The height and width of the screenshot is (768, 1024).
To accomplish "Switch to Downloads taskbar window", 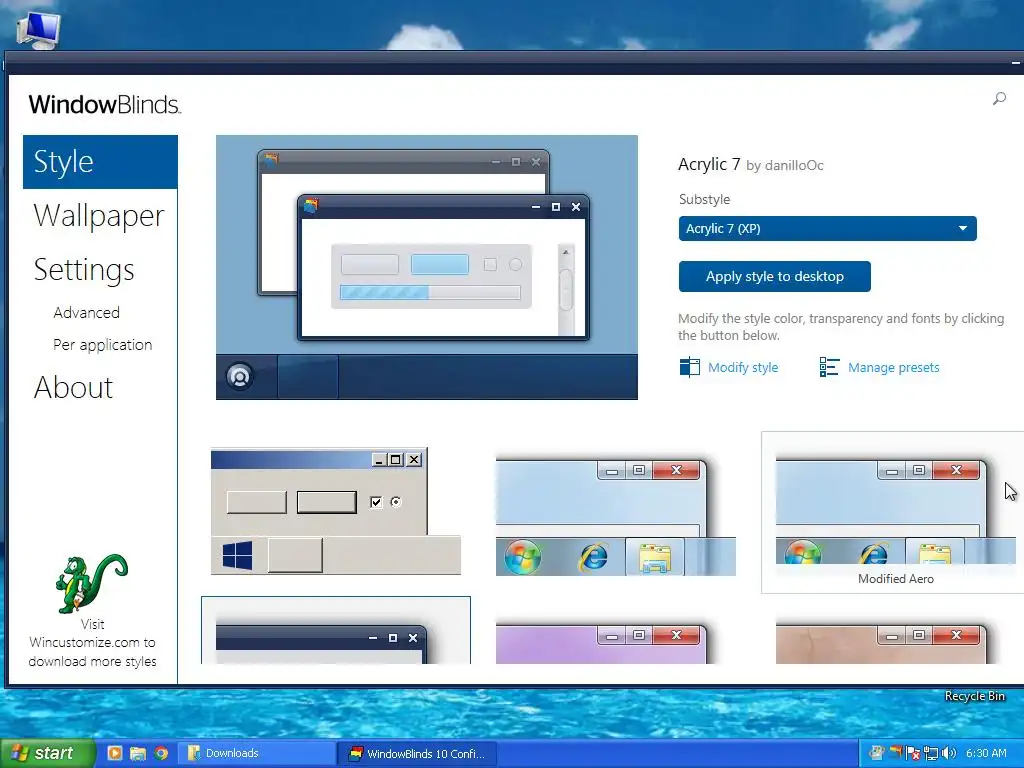I will 256,753.
